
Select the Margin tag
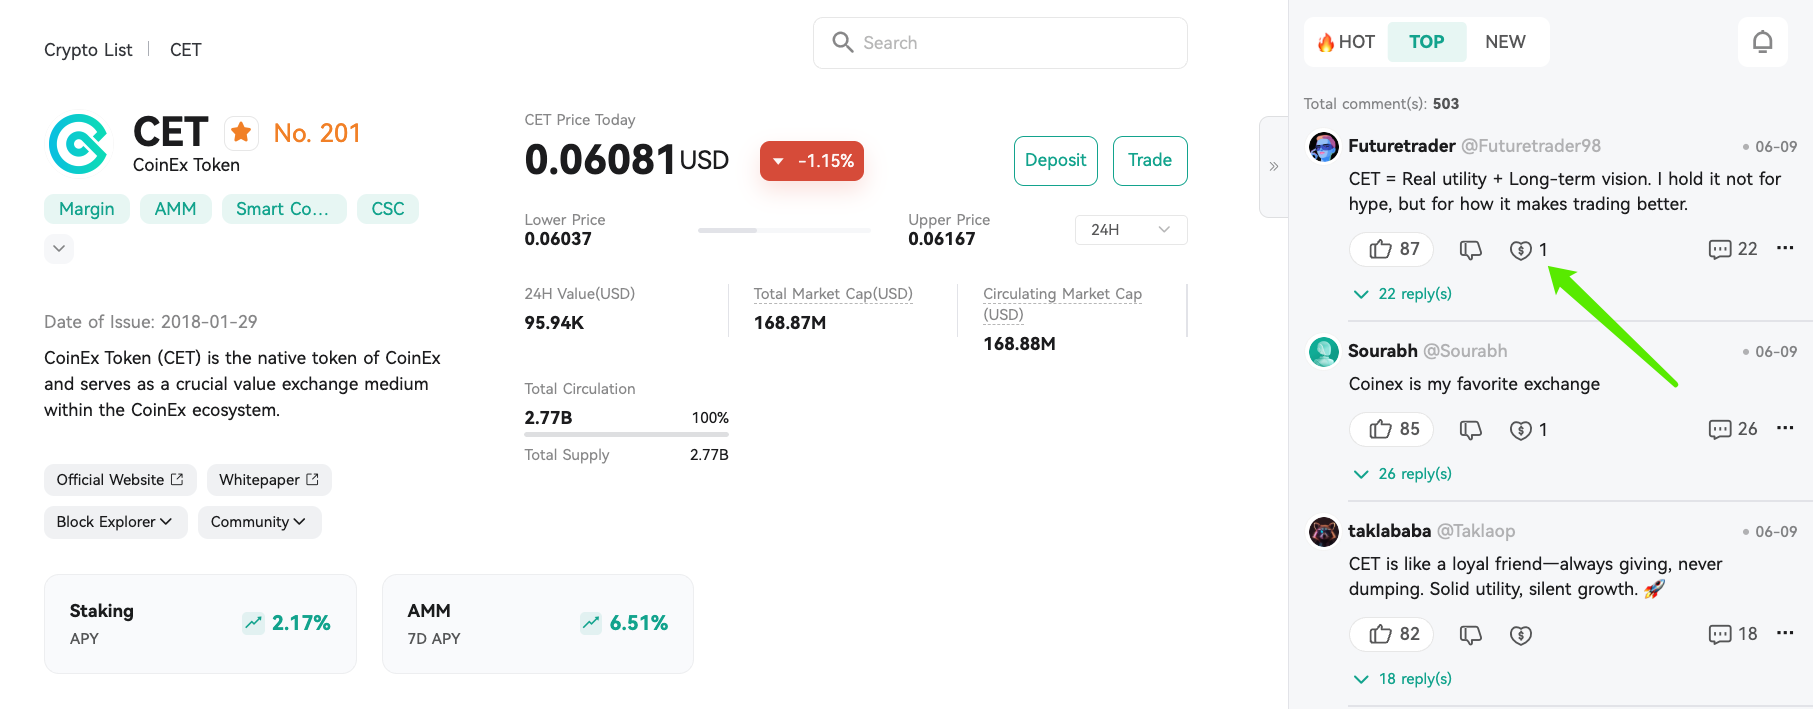coord(87,209)
